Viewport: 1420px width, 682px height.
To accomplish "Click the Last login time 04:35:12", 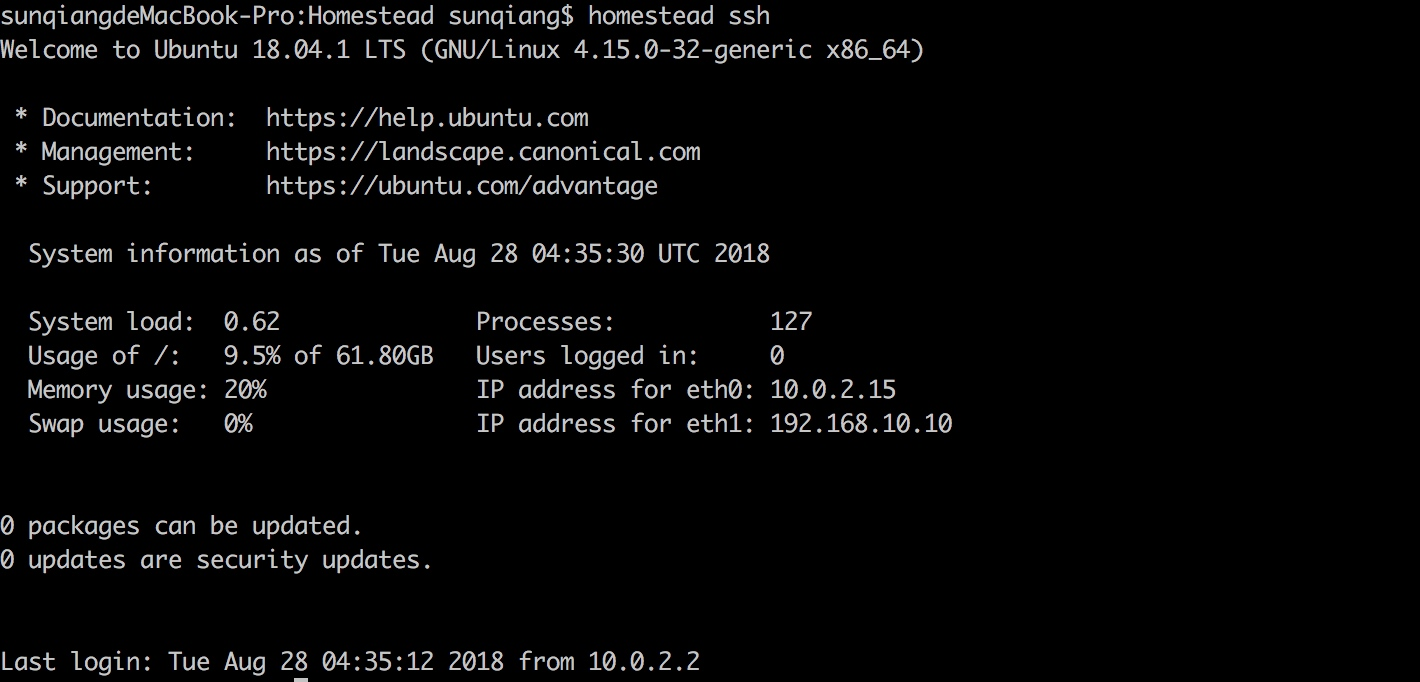I will pyautogui.click(x=378, y=662).
